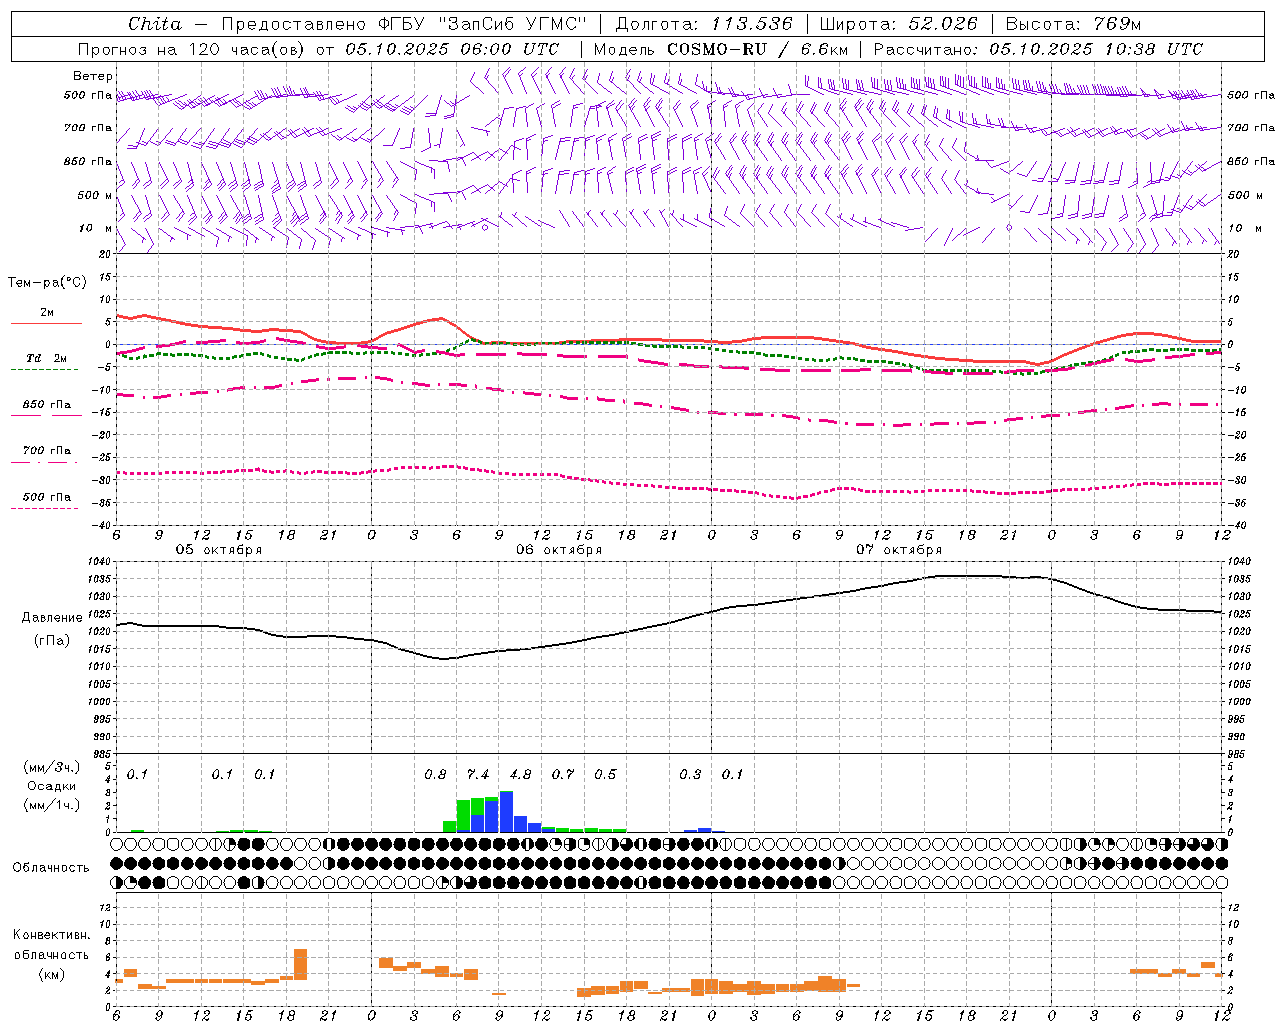Click the "700 гПа" temperature legend entry
Screen dimensions: 1280x1024
point(46,453)
